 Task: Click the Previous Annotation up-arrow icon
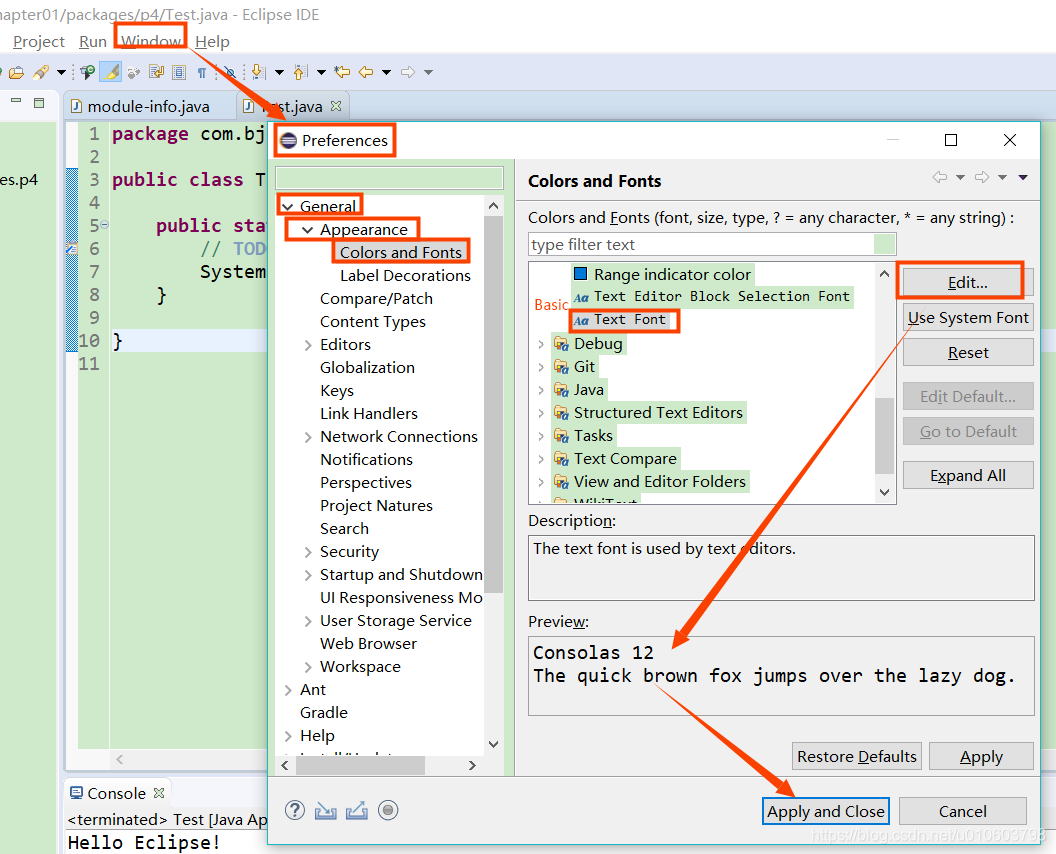(300, 72)
